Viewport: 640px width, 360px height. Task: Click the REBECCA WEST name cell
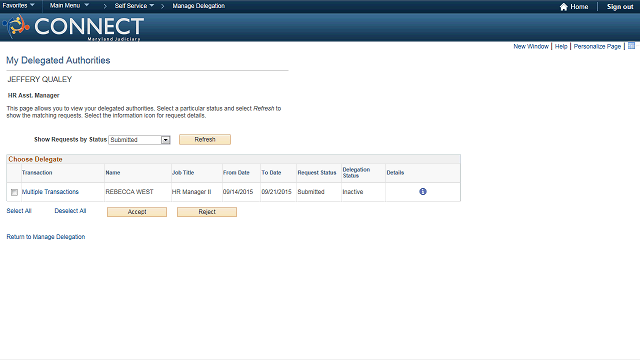point(129,192)
